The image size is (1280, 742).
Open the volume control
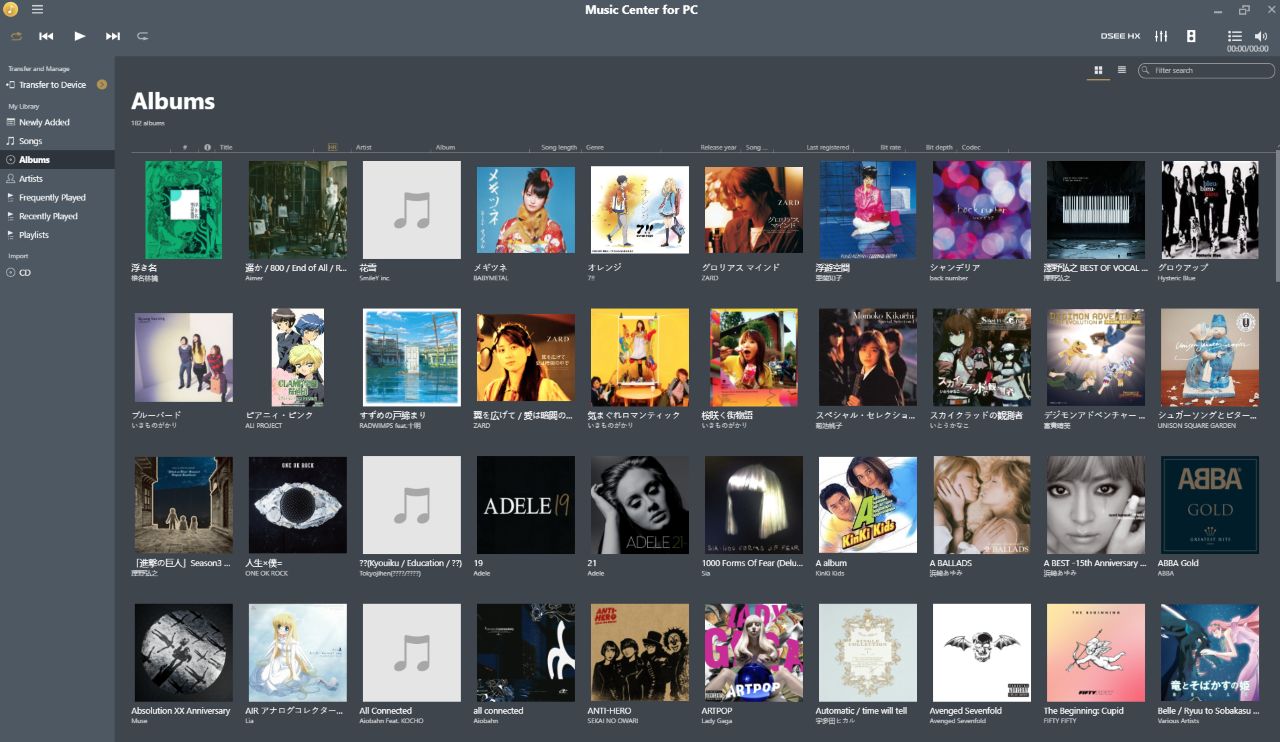click(1260, 36)
